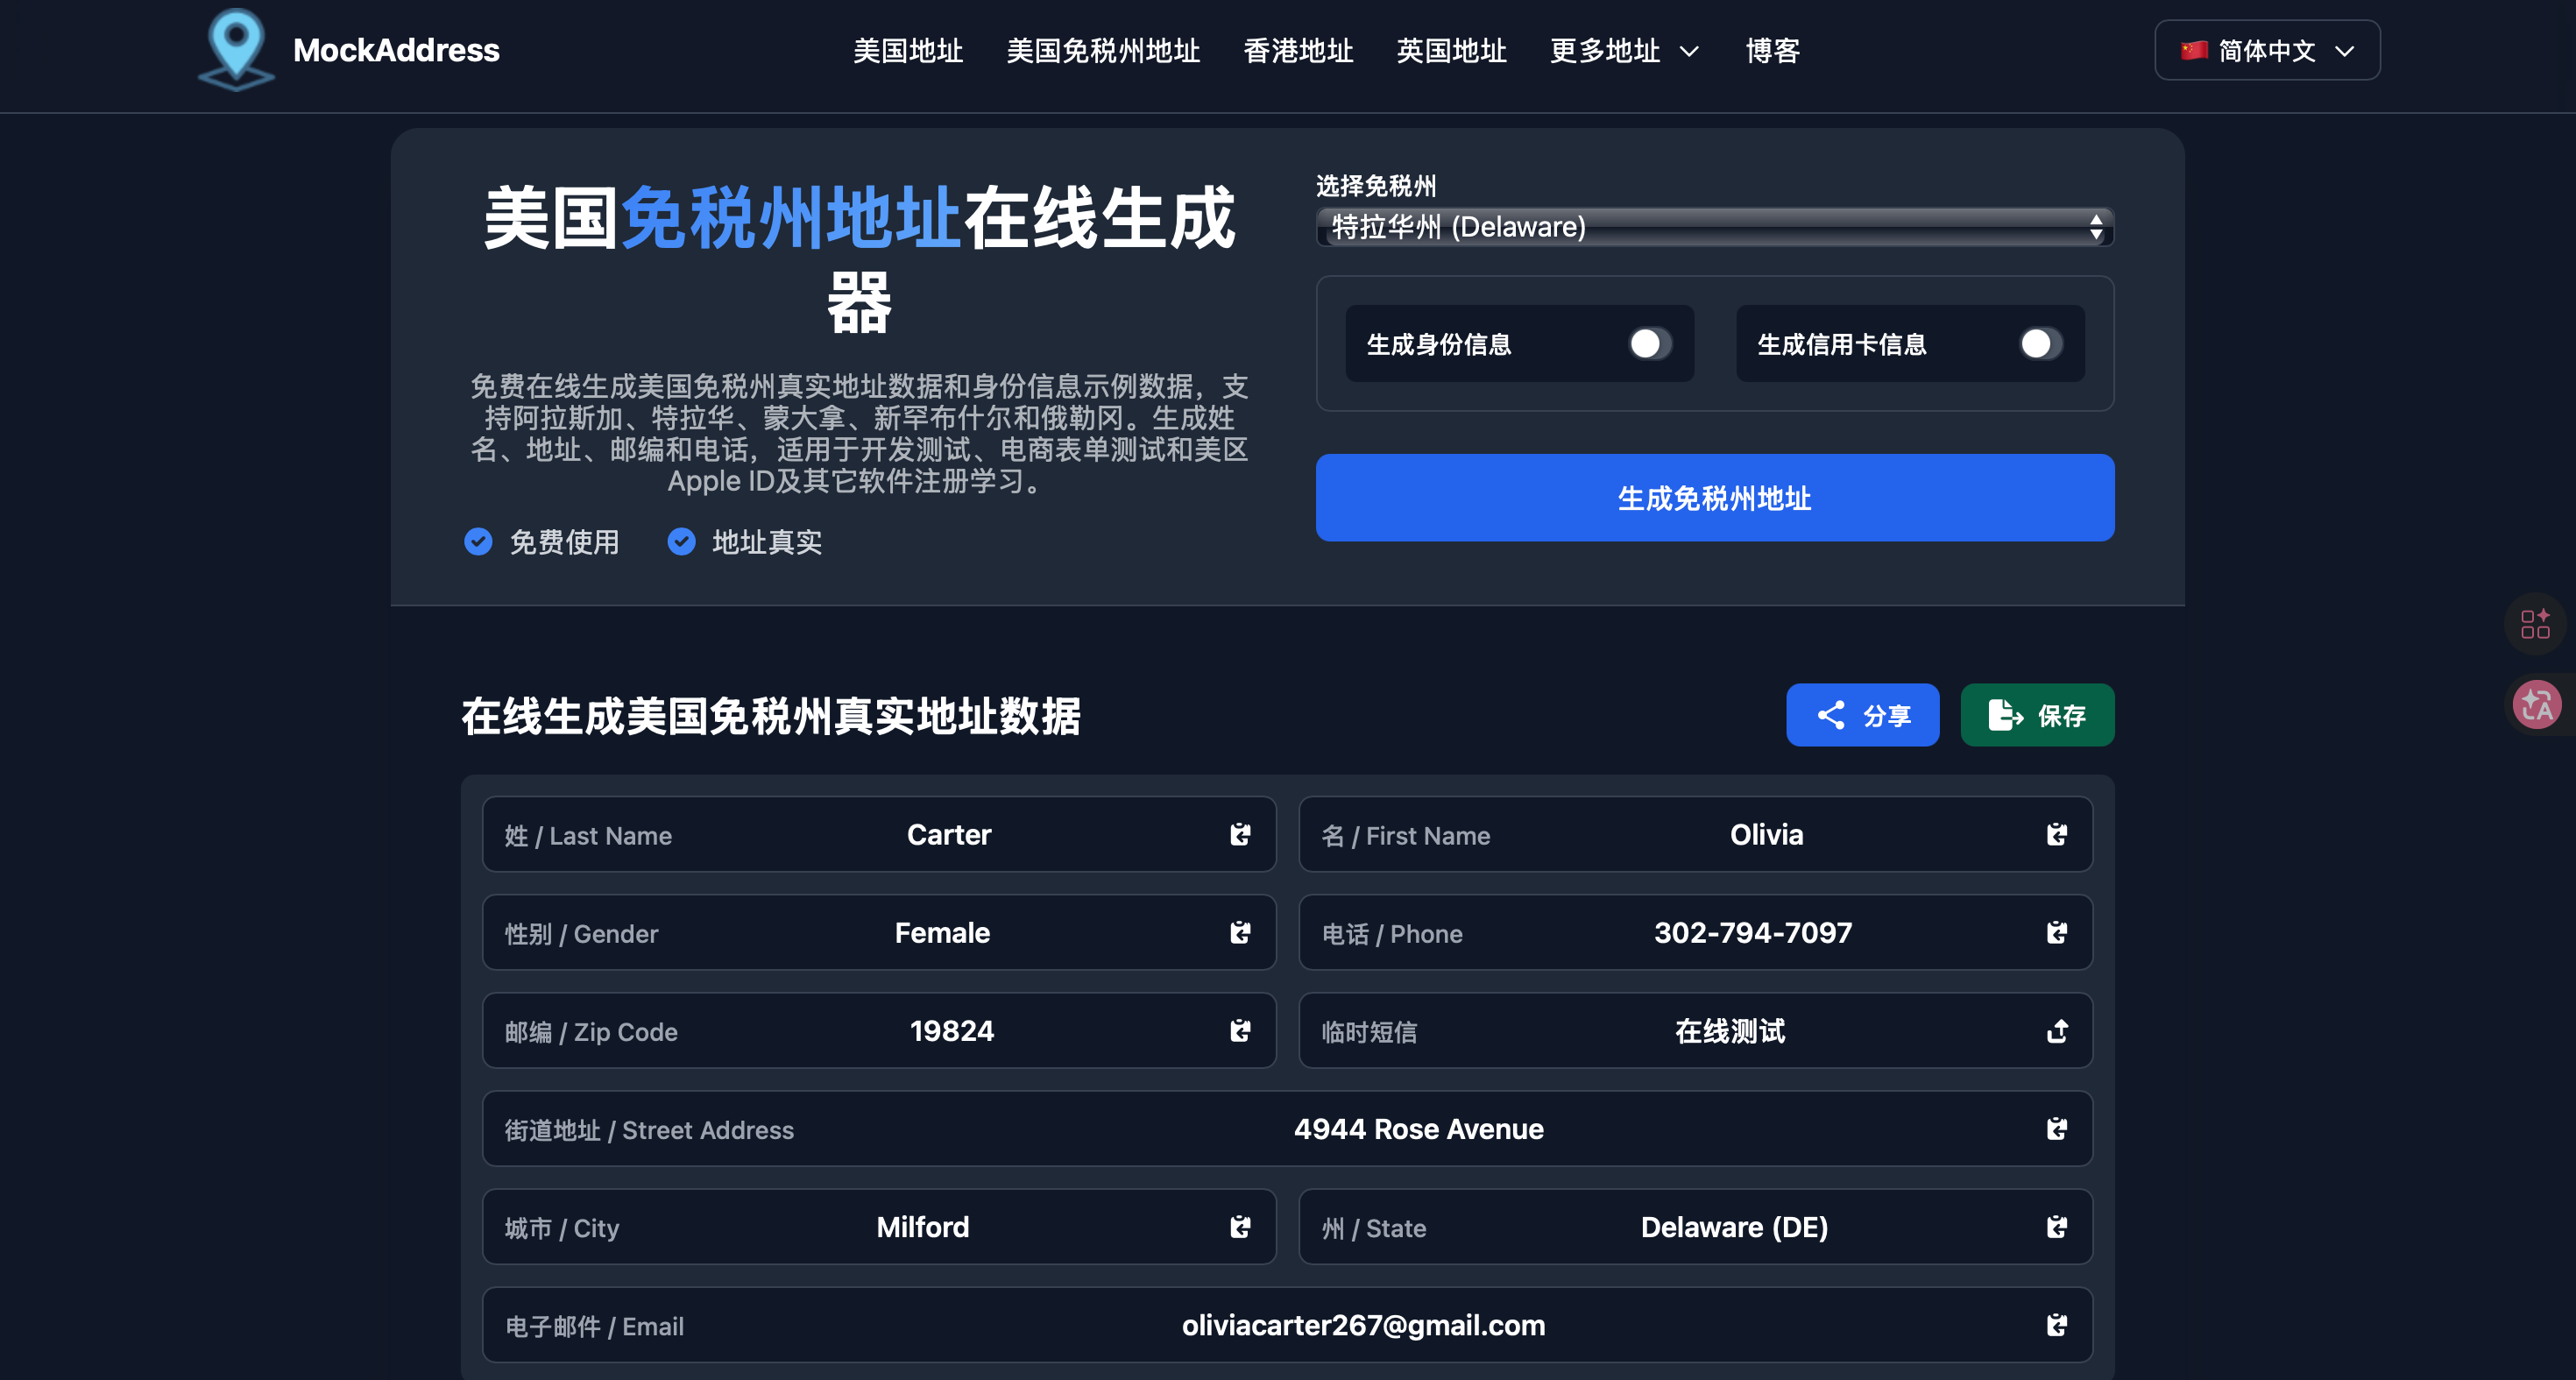Click the green 保存 button
This screenshot has width=2576, height=1380.
(2037, 715)
